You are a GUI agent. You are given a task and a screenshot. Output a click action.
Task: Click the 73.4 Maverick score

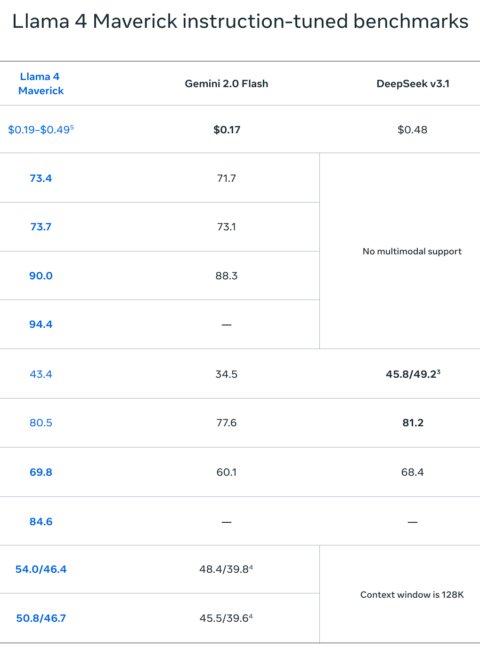tap(41, 178)
